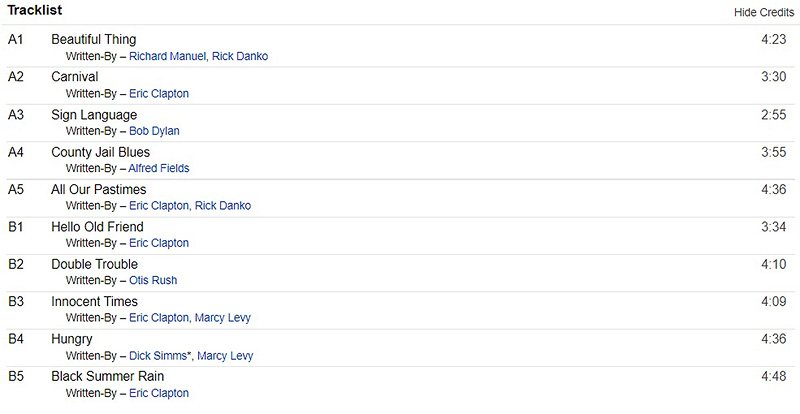The width and height of the screenshot is (800, 414).
Task: Click the Double Trouble track title
Action: [94, 264]
